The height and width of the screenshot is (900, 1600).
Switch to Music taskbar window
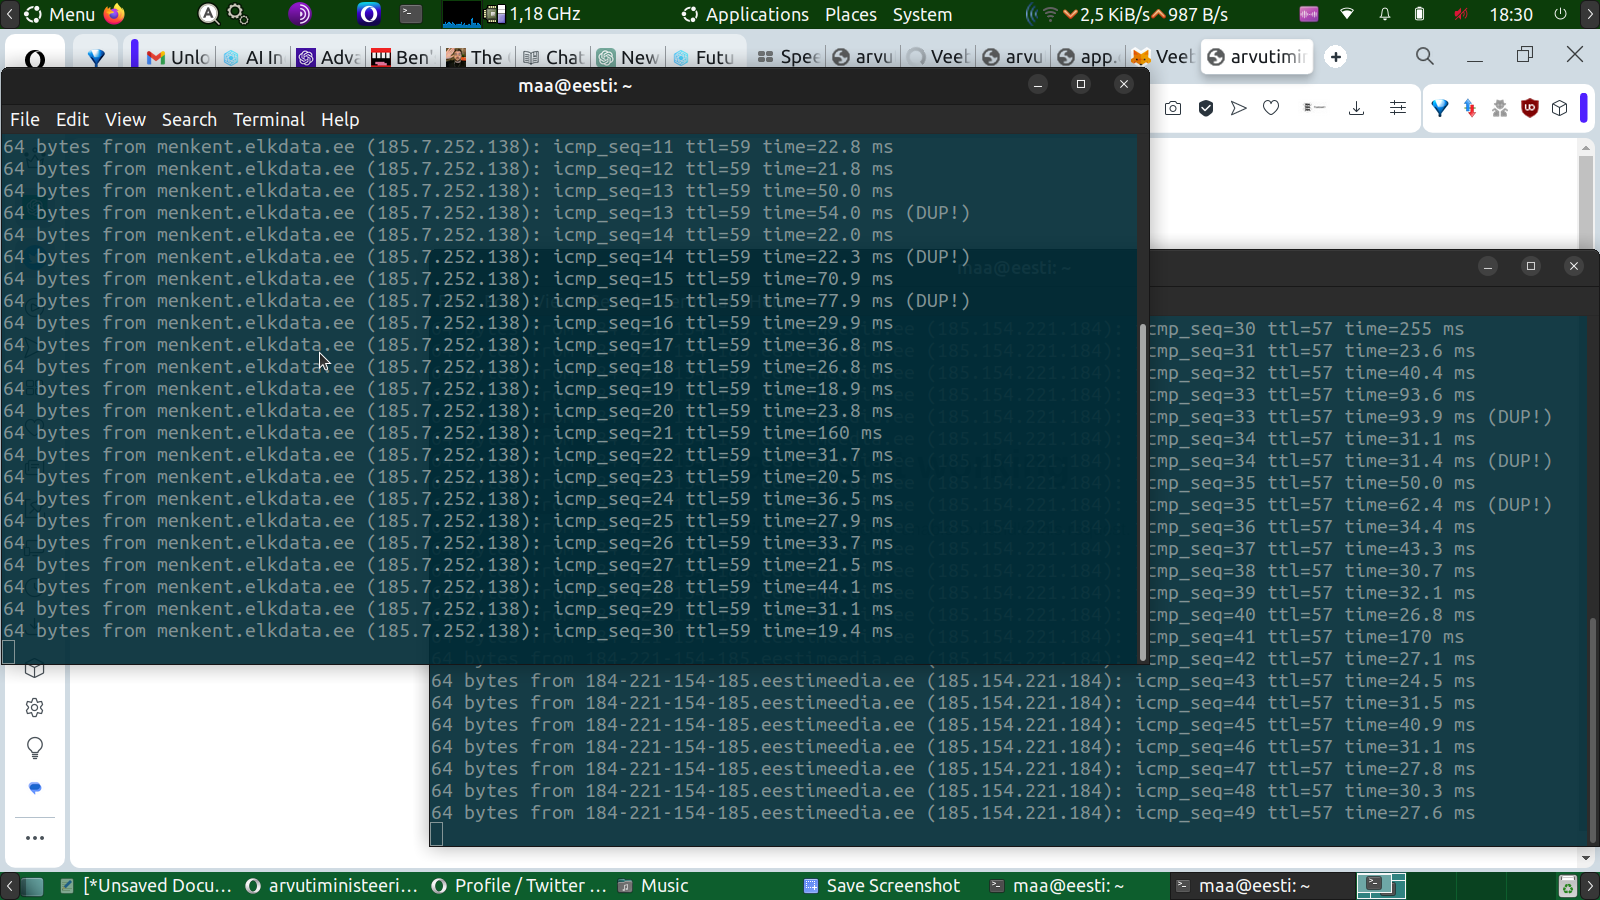[654, 886]
